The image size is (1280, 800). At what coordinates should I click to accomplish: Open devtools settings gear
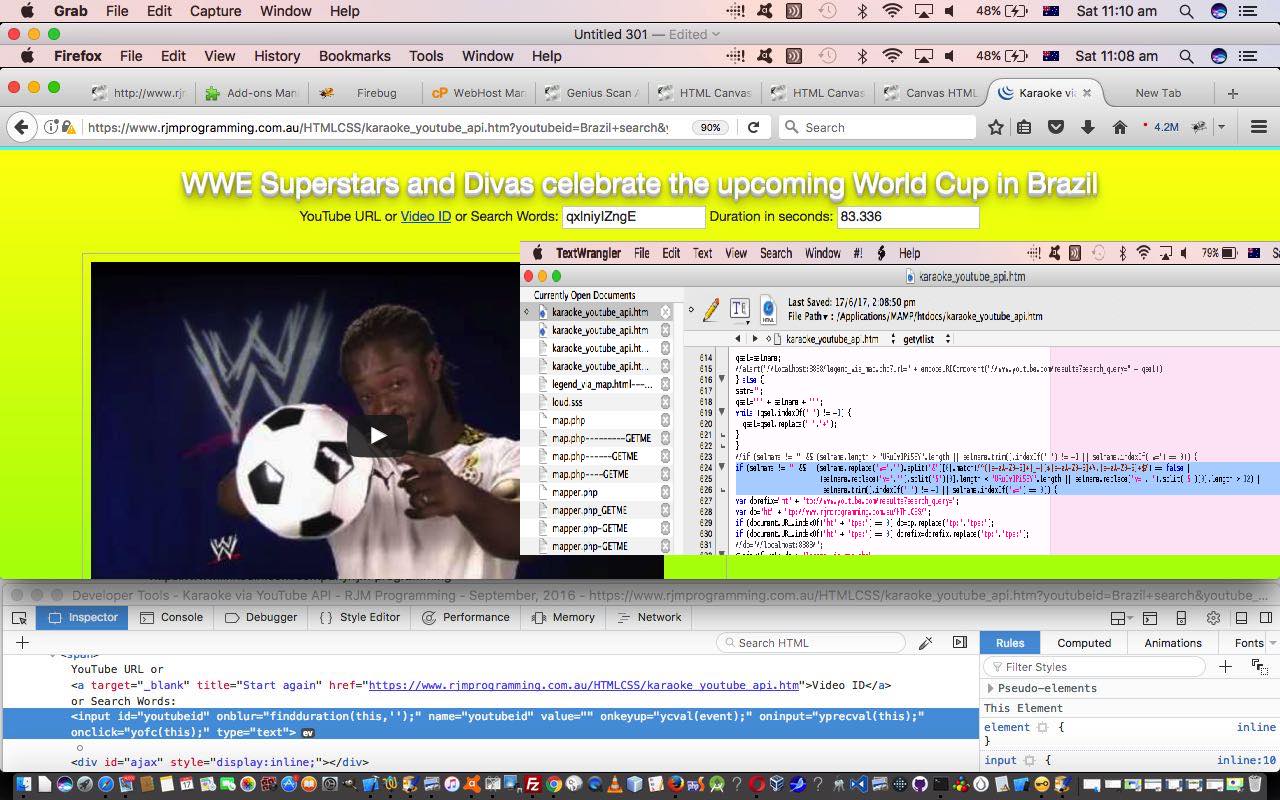point(1213,618)
